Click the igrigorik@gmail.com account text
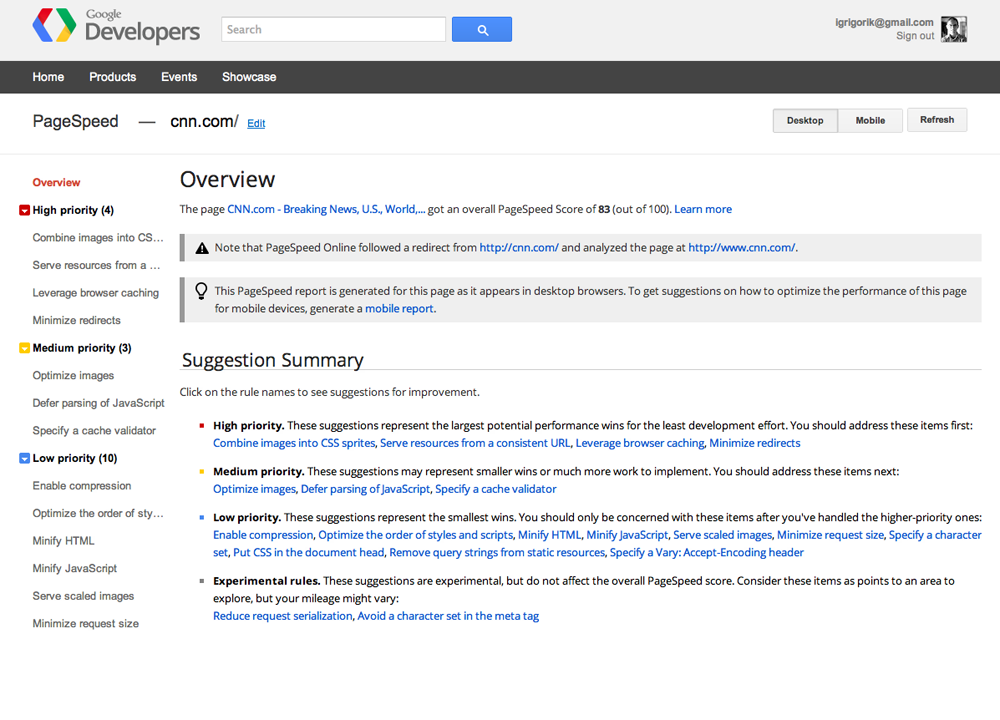Screen dimensions: 1000x720 click(x=884, y=22)
